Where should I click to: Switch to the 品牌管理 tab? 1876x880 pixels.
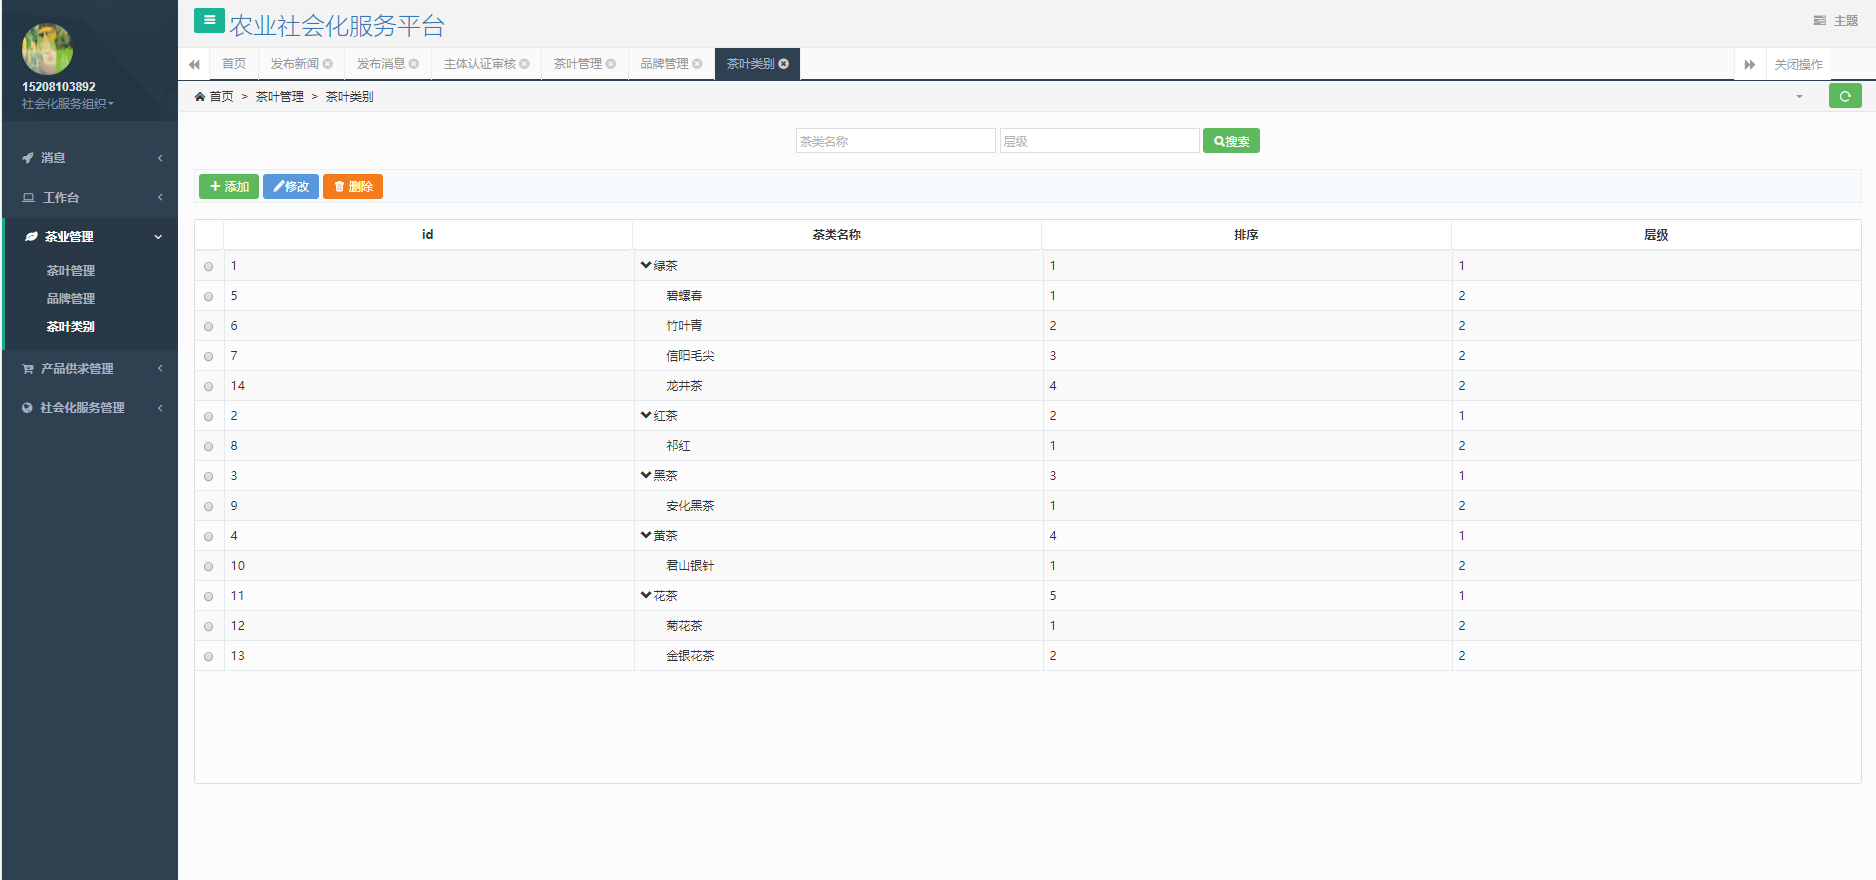[x=664, y=64]
